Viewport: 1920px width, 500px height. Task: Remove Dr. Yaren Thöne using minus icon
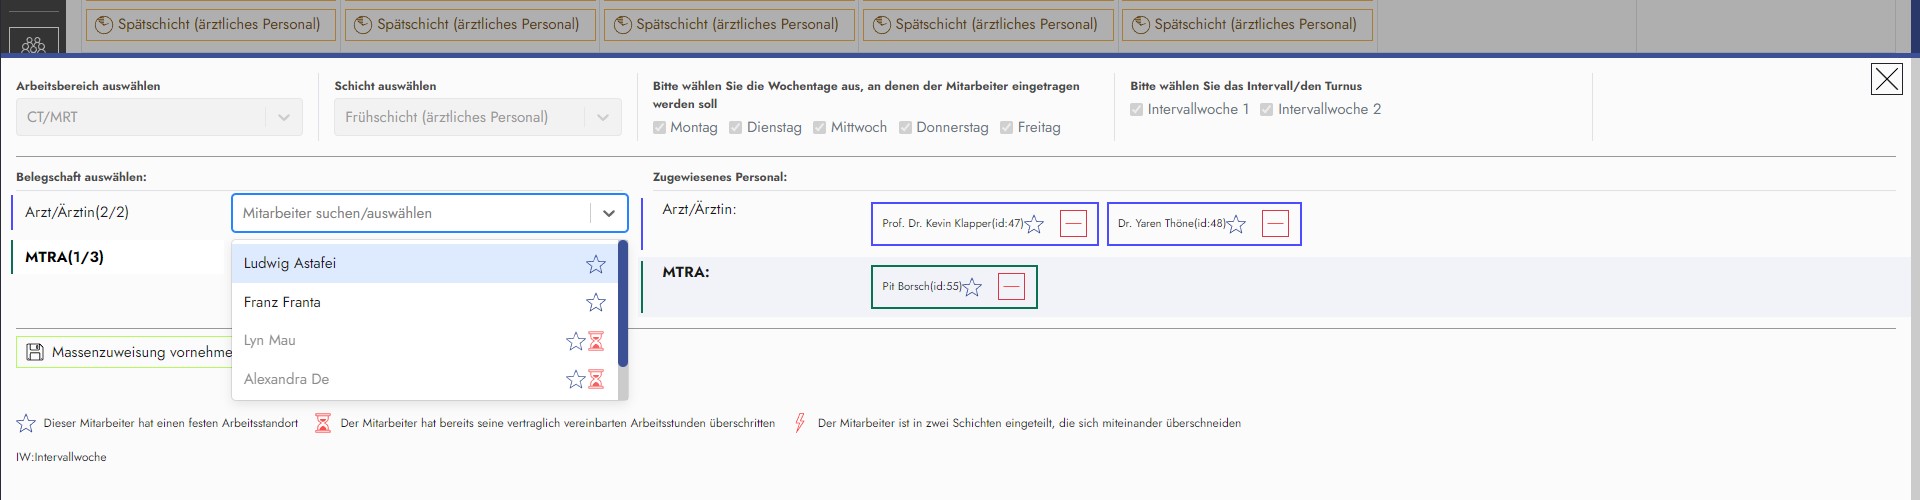(1275, 224)
